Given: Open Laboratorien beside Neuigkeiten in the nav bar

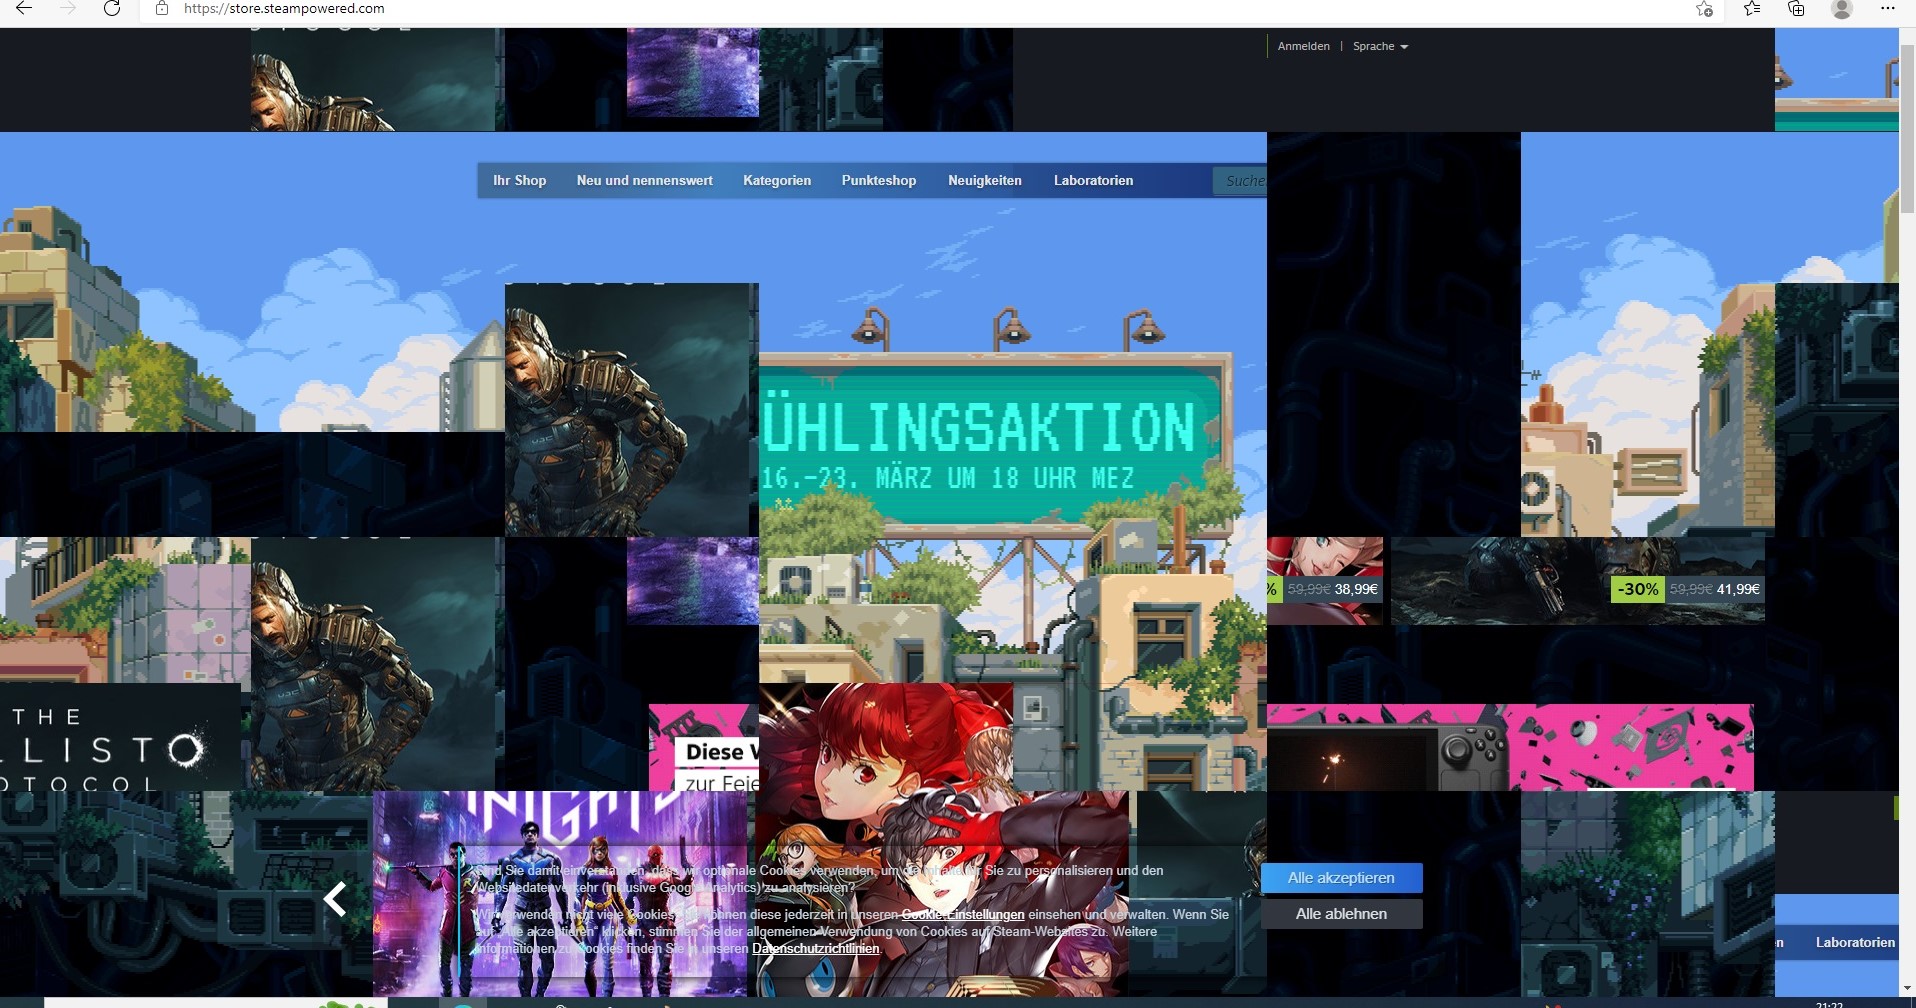Looking at the screenshot, I should [1093, 180].
